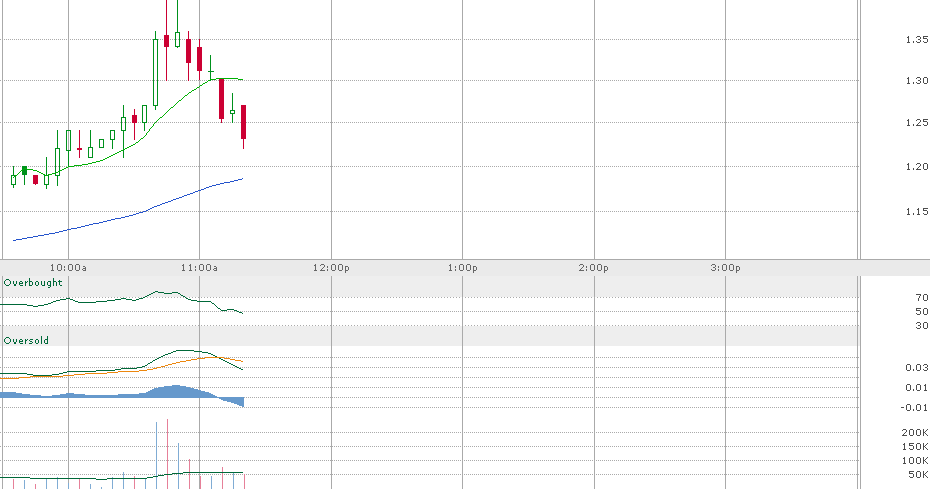Click the 10:00a time axis label

point(68,268)
